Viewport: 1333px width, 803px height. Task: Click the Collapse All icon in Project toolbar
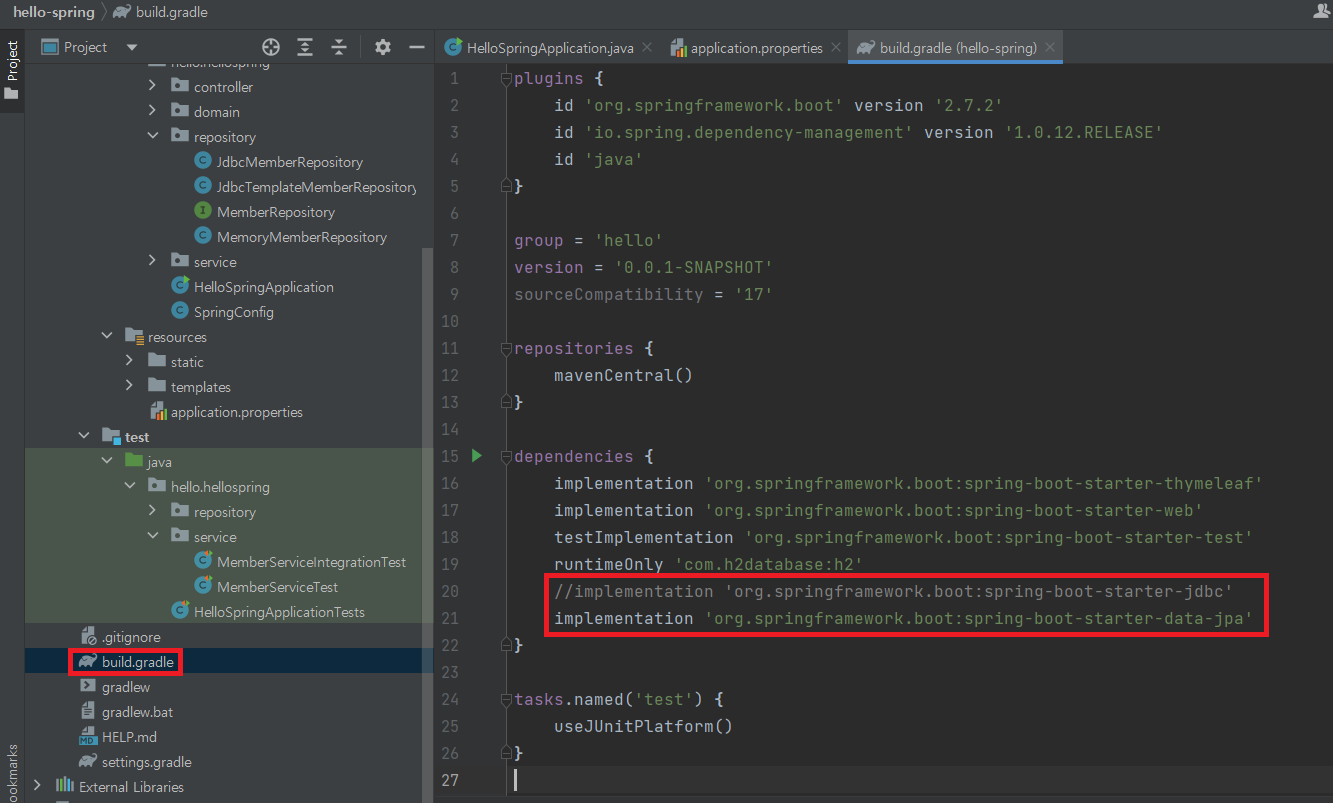(339, 47)
